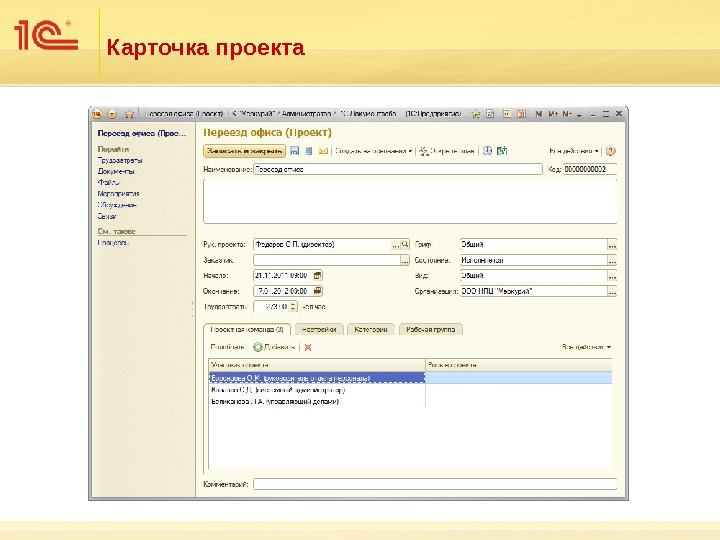Adjust Трудозатраты value with spinner arrows
The width and height of the screenshot is (720, 540).
(293, 306)
